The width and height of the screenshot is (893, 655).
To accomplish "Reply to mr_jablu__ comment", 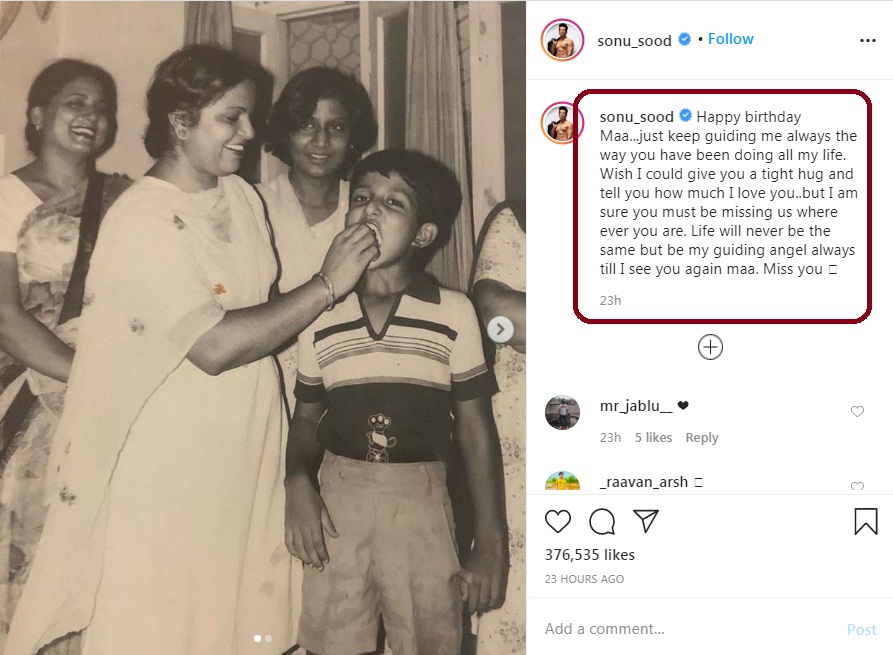I will pos(702,438).
